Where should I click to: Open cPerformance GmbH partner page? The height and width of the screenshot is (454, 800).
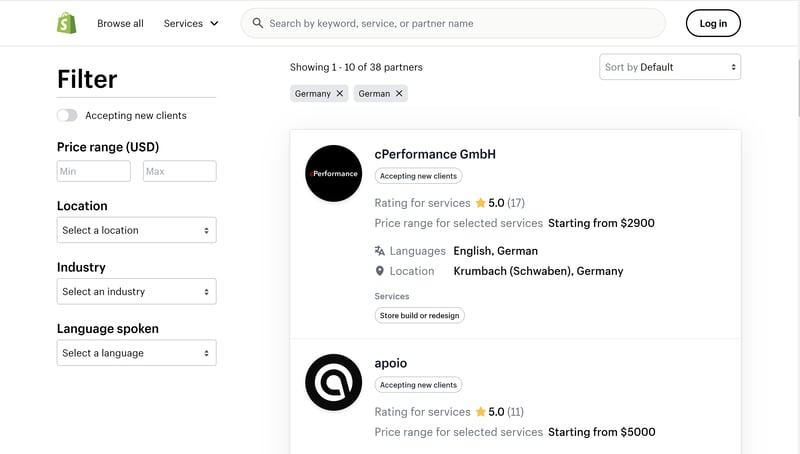[x=435, y=154]
